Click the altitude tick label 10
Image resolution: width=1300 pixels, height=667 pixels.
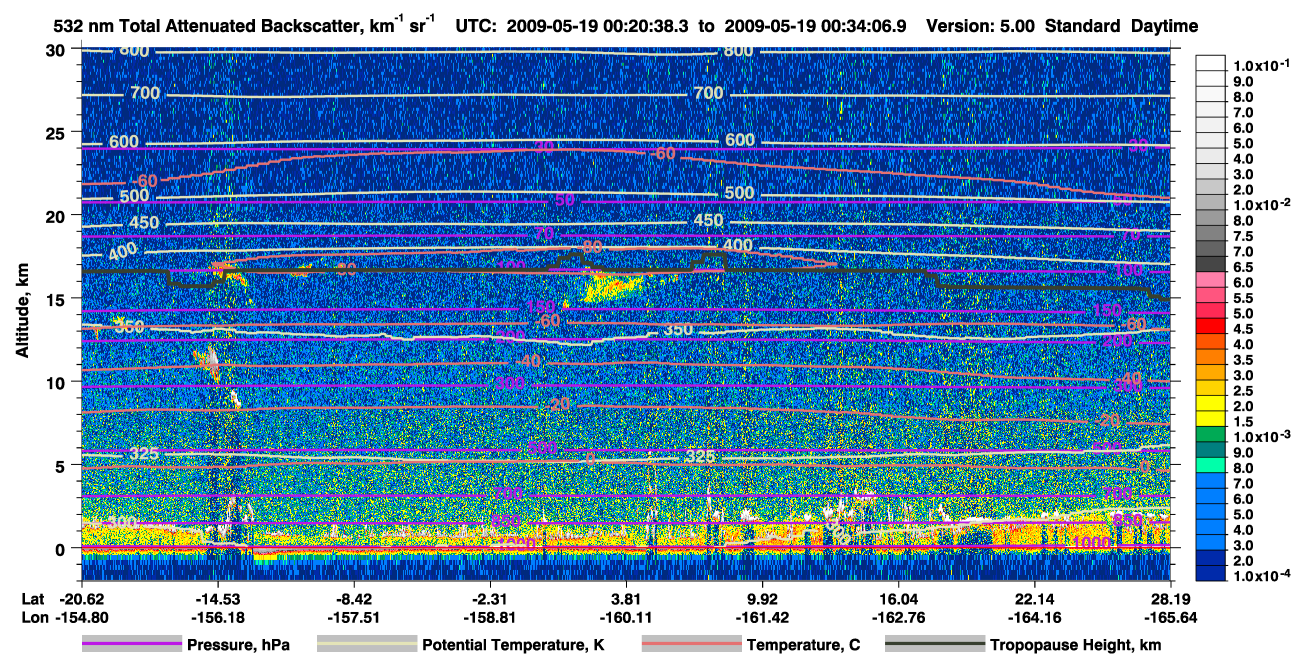coord(58,382)
